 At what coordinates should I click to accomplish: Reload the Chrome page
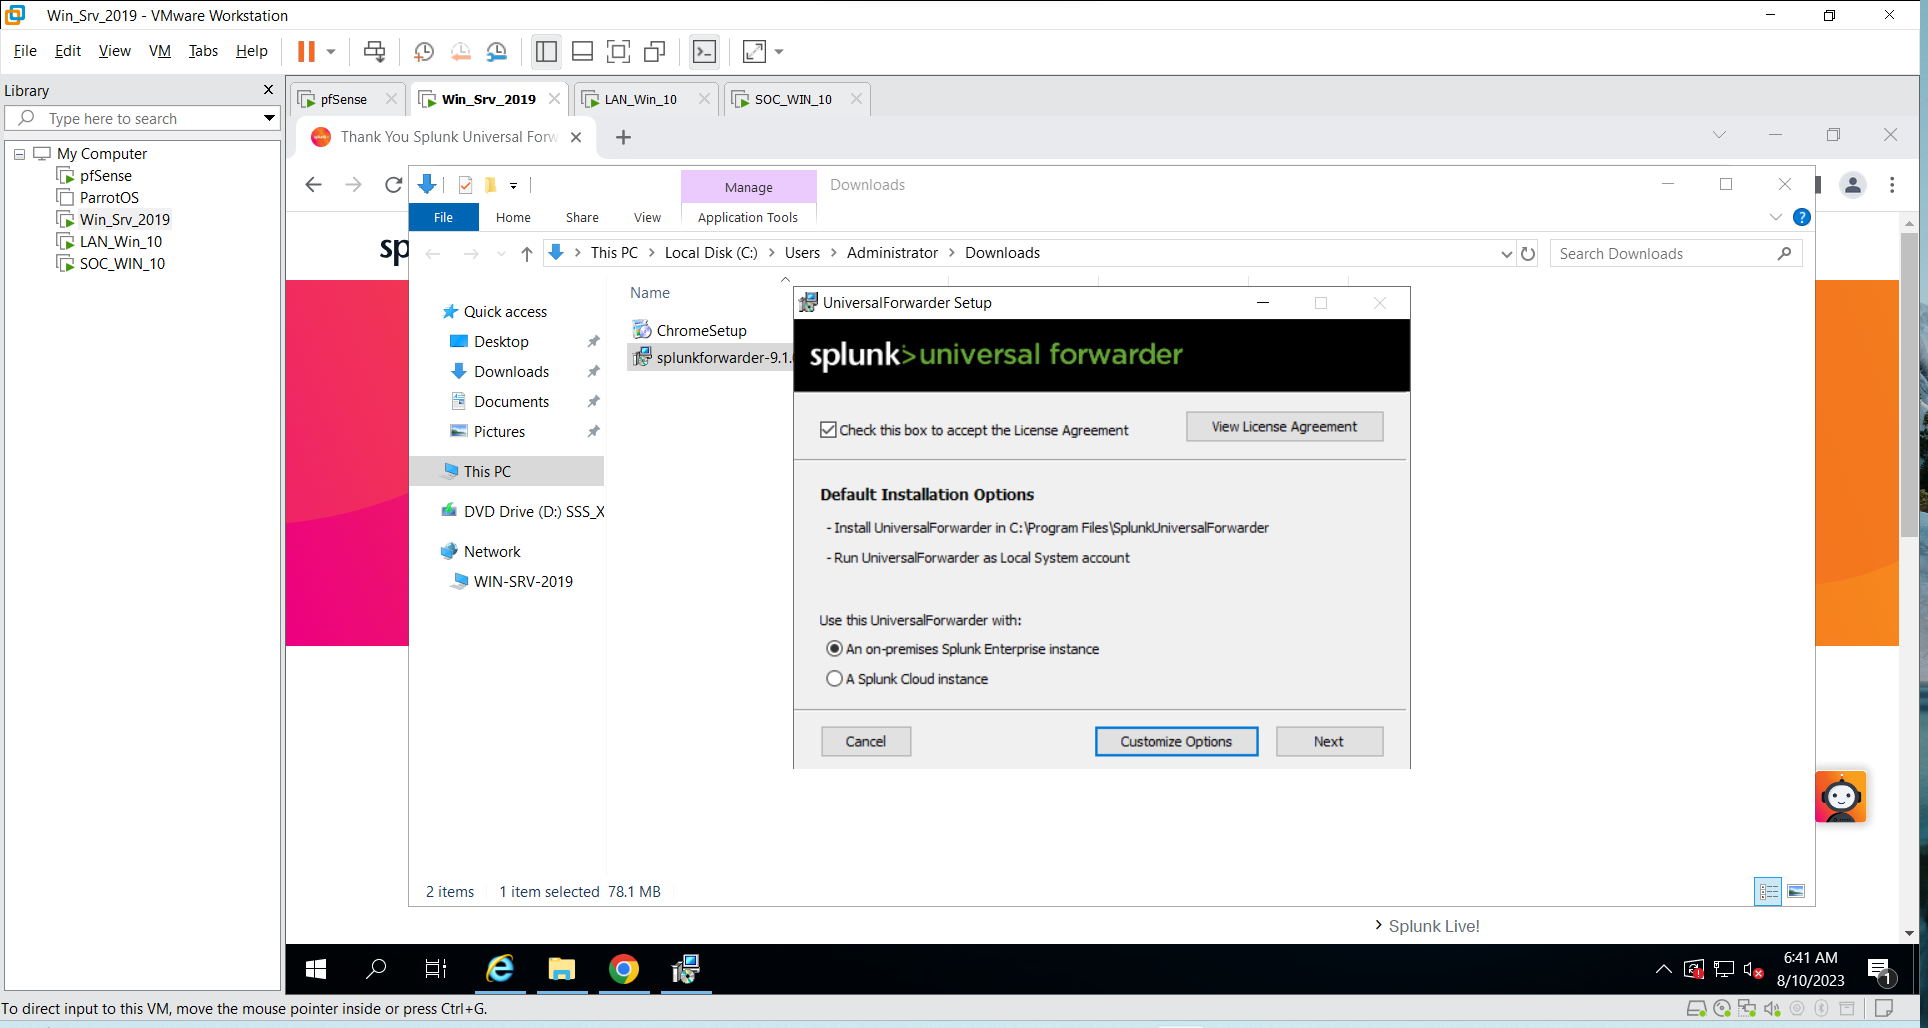click(393, 185)
